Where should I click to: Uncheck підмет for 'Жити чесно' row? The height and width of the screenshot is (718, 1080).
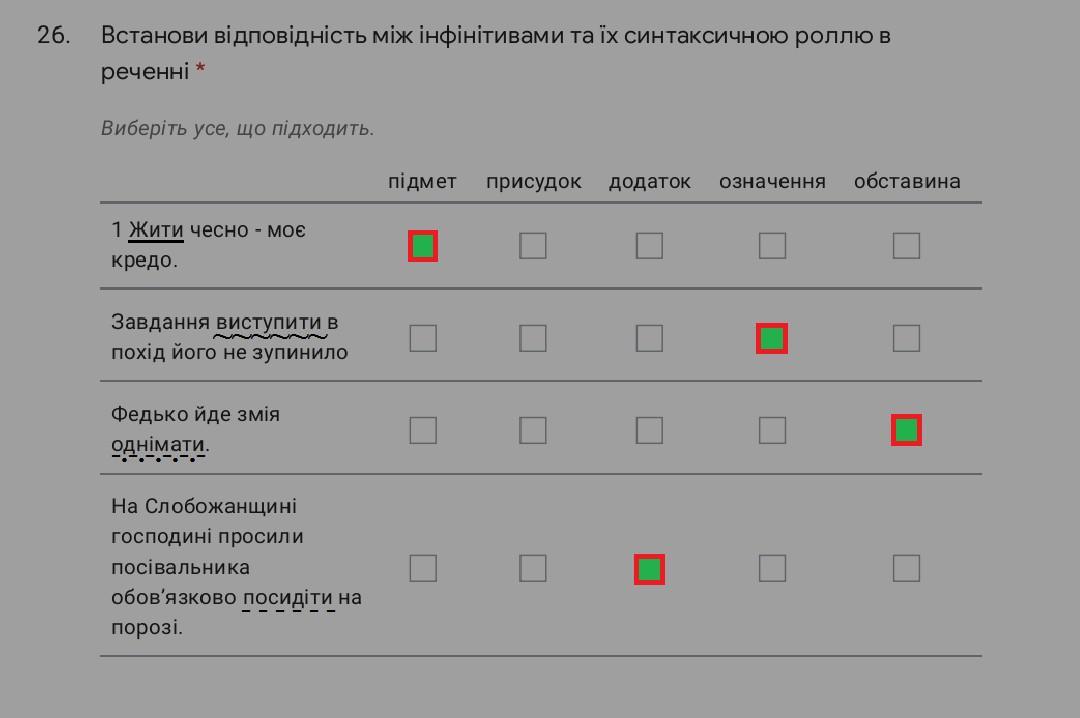pyautogui.click(x=423, y=246)
